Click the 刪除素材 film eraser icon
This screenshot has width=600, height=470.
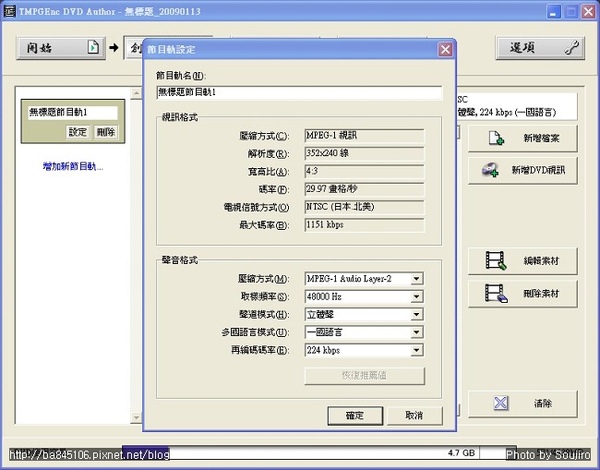click(x=496, y=294)
